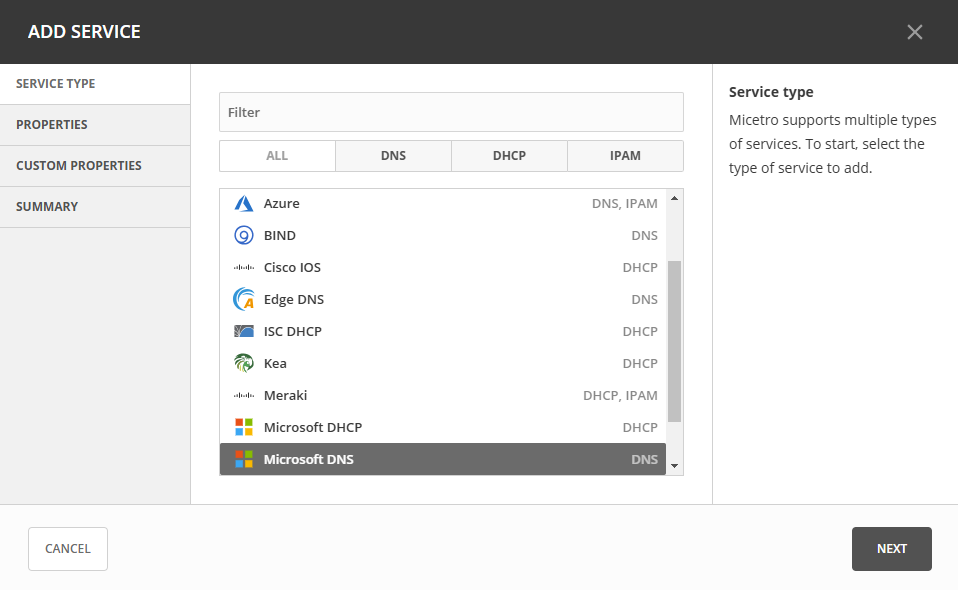Click the Microsoft DNS Windows icon
This screenshot has width=958, height=590.
pyautogui.click(x=244, y=460)
